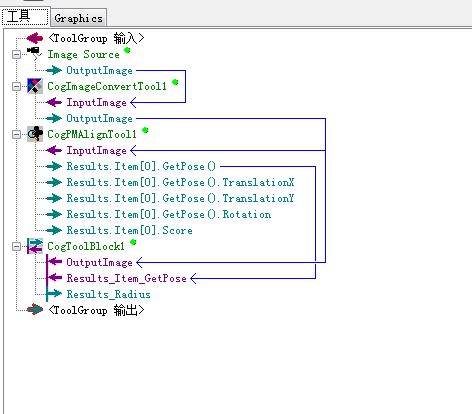Click the ToolGroup input red arrow icon
The width and height of the screenshot is (472, 414).
pyautogui.click(x=35, y=38)
